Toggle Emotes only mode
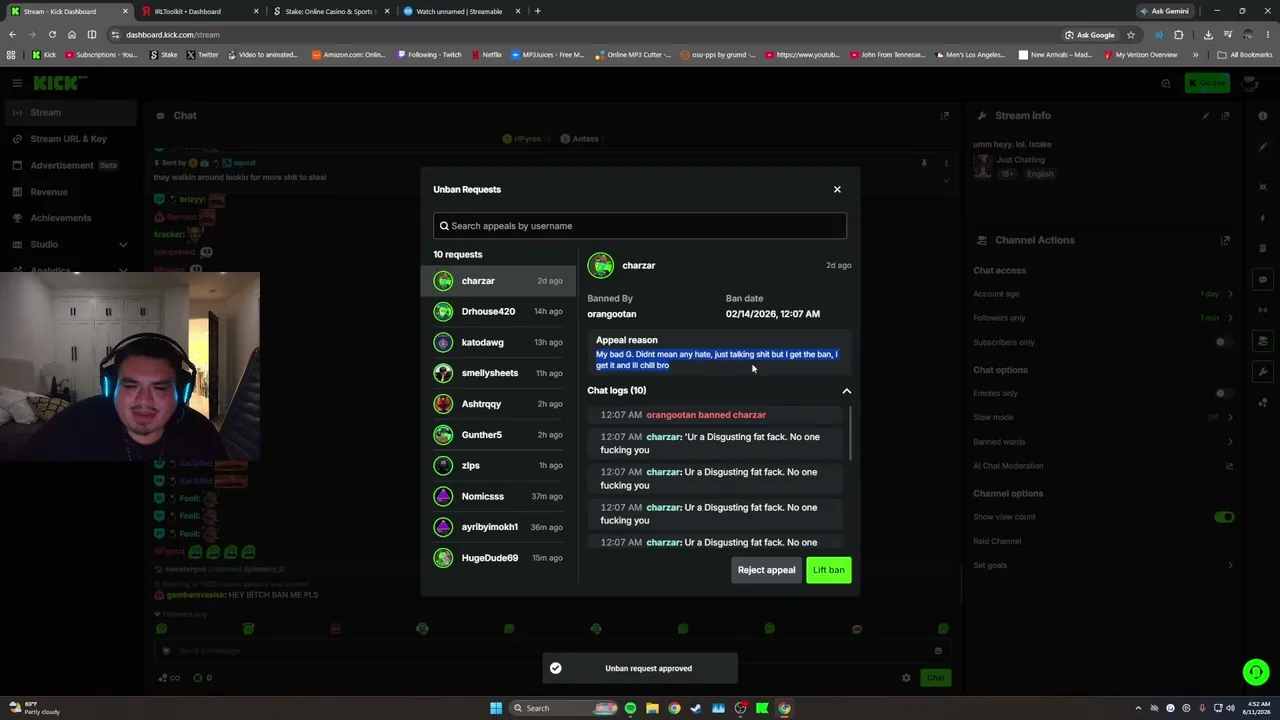Screen dimensions: 1280x720 pos(1224,393)
